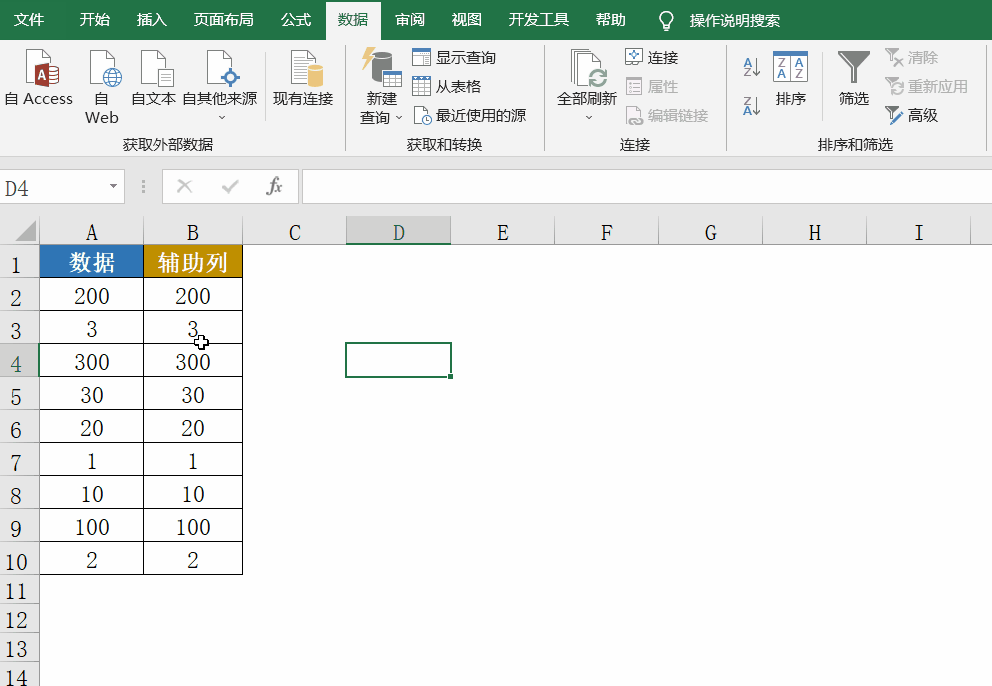Image resolution: width=992 pixels, height=686 pixels.
Task: Switch to the 公式 ribbon tab
Action: [295, 18]
